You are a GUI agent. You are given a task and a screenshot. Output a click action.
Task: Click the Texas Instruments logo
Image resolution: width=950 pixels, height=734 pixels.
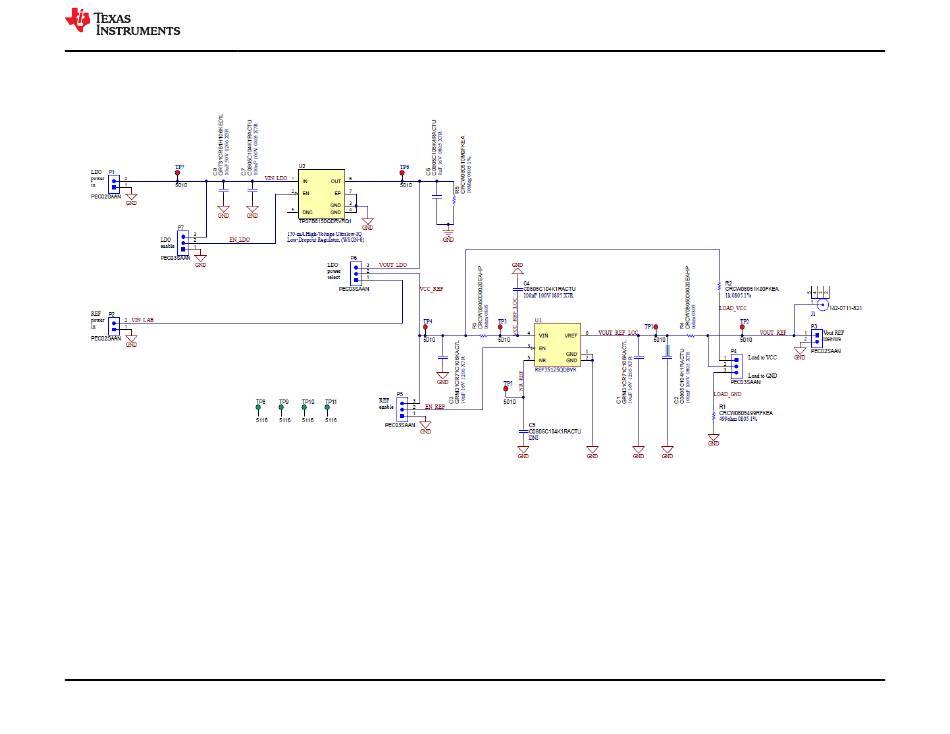point(123,21)
